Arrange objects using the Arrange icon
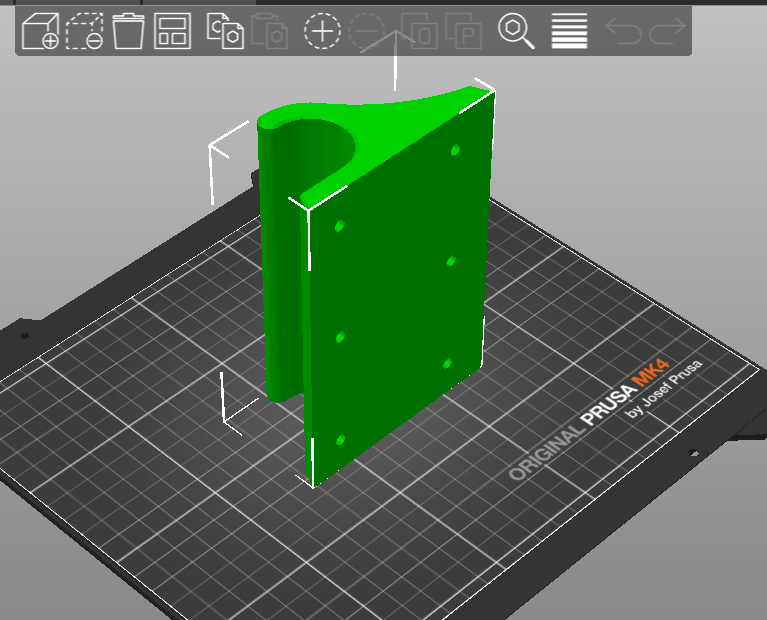Viewport: 767px width, 620px height. point(172,32)
